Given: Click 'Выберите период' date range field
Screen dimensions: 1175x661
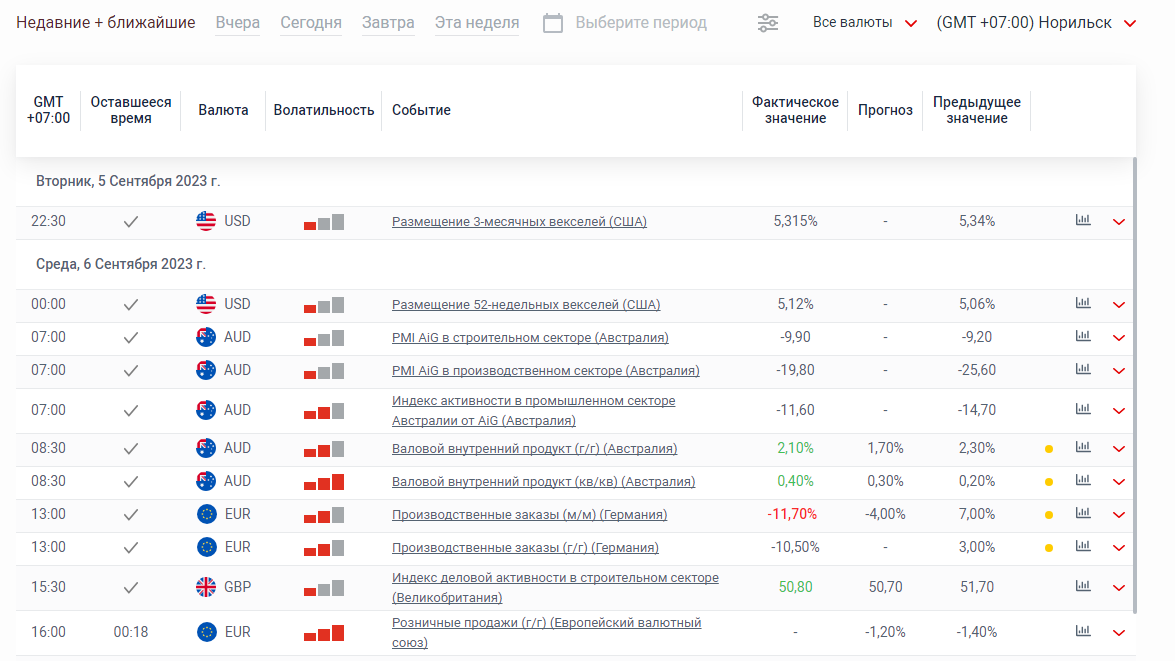Looking at the screenshot, I should [641, 22].
